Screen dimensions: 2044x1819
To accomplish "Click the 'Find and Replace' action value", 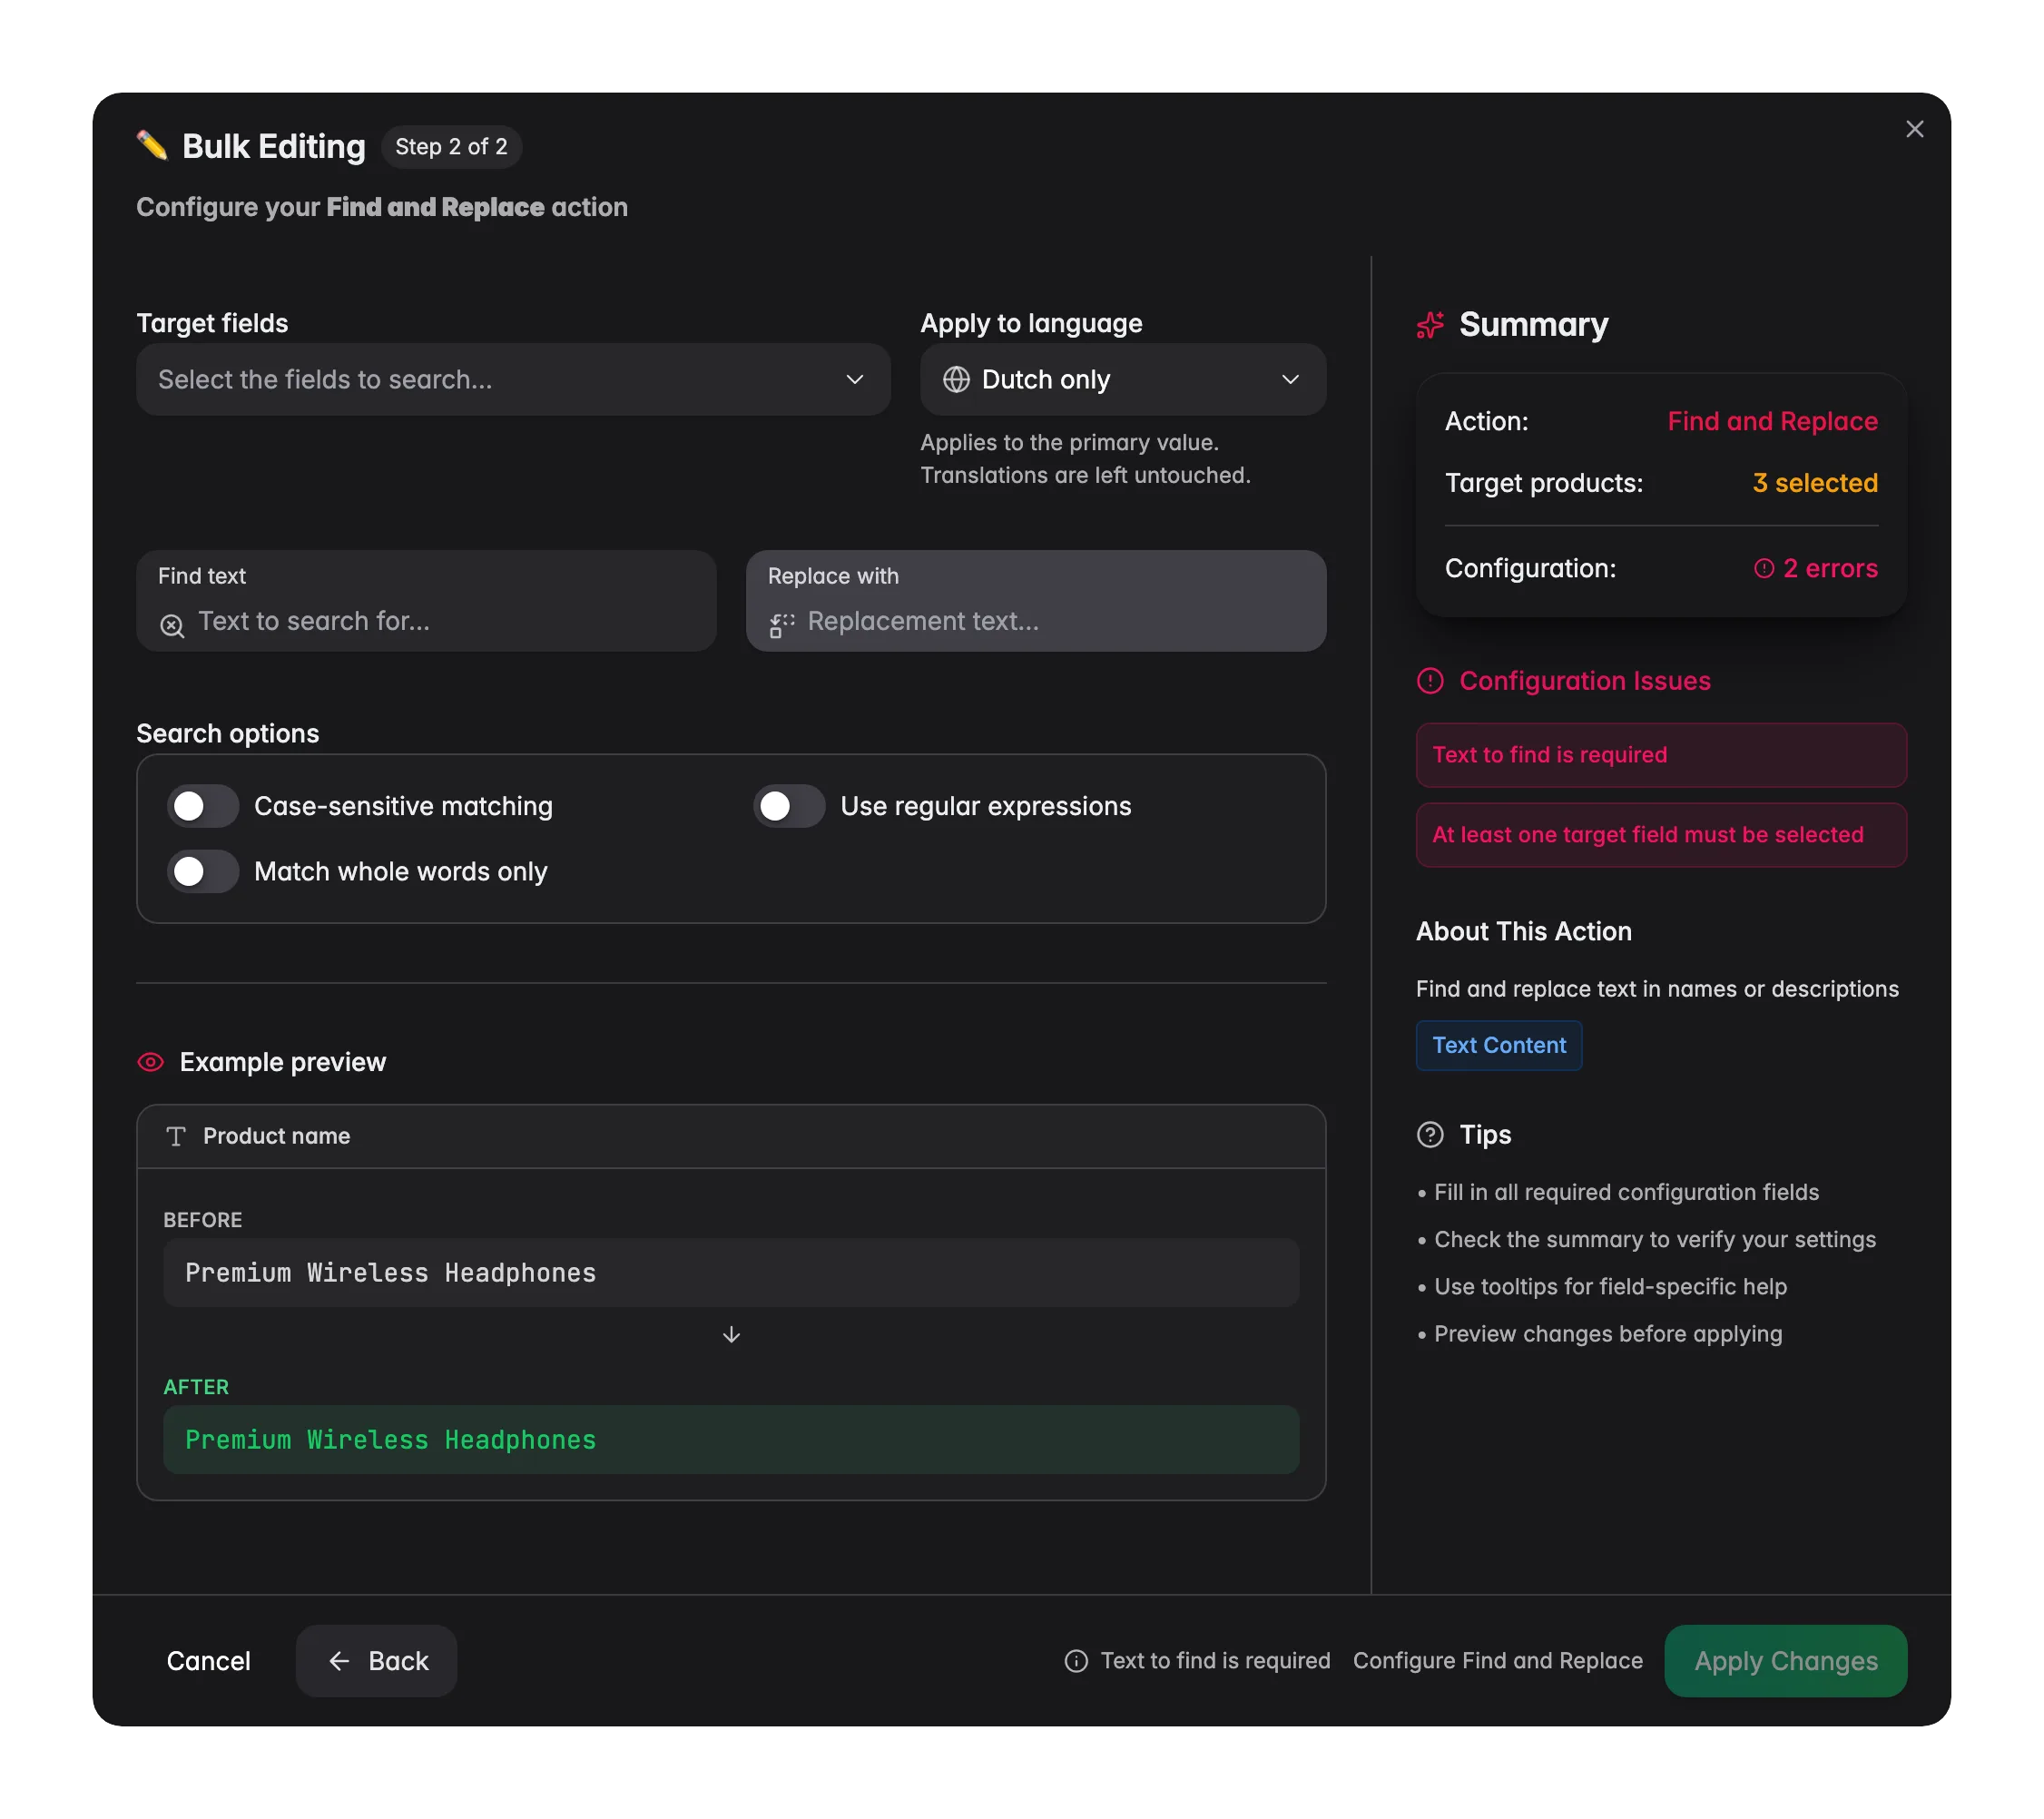I will point(1772,421).
